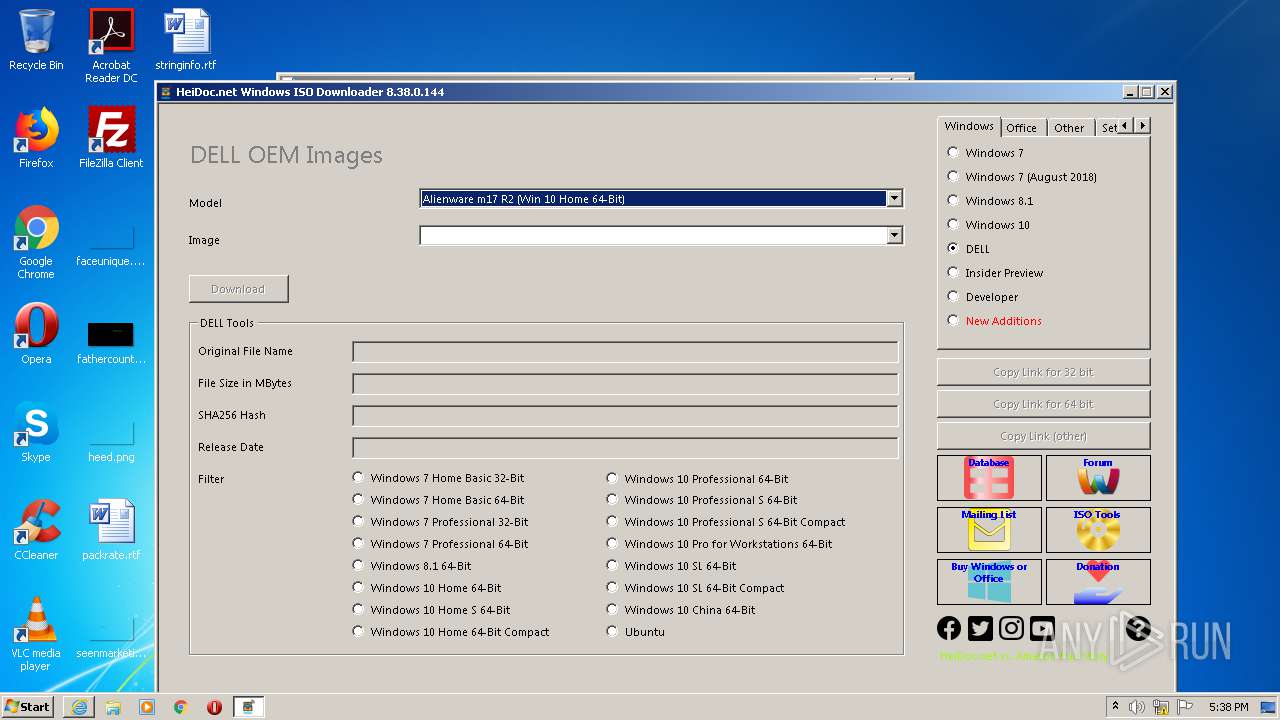Switch to the Windows tab
This screenshot has width=1280, height=720.
tap(969, 126)
